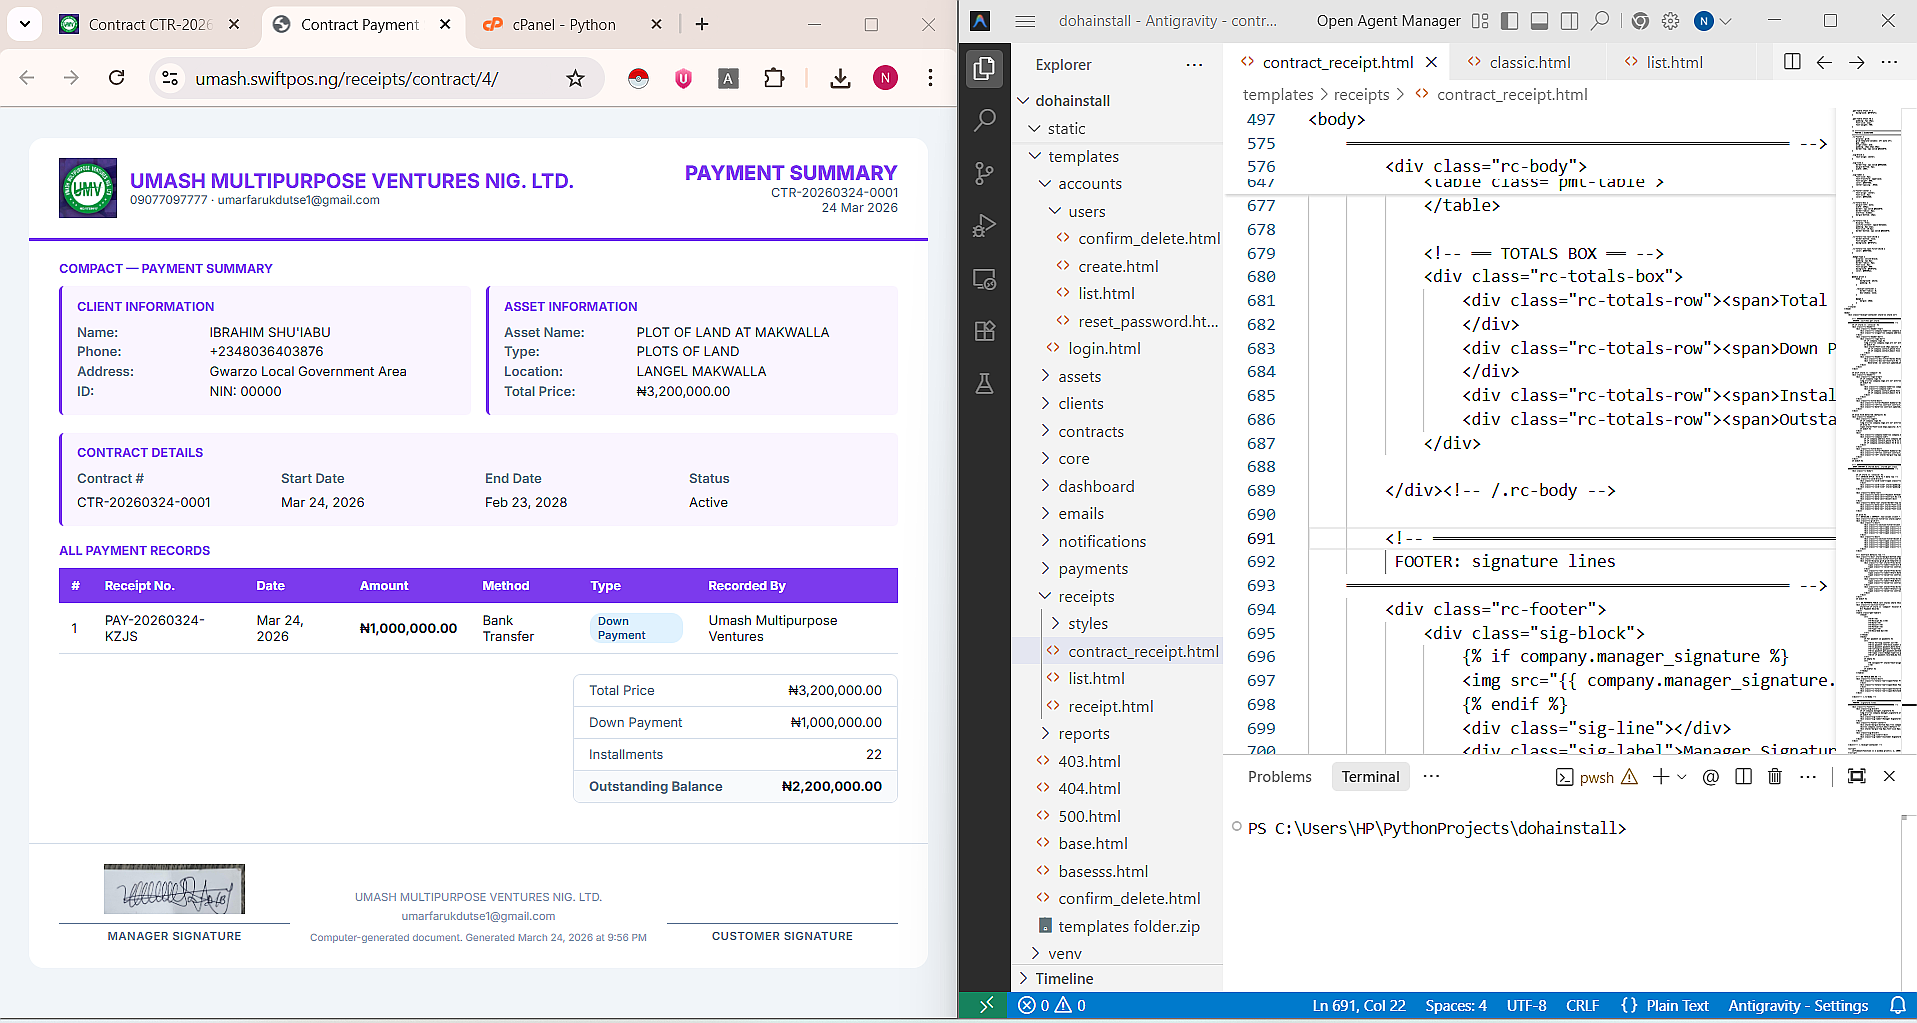
Task: Click the Antigravity hamburger menu icon
Action: tap(1025, 21)
